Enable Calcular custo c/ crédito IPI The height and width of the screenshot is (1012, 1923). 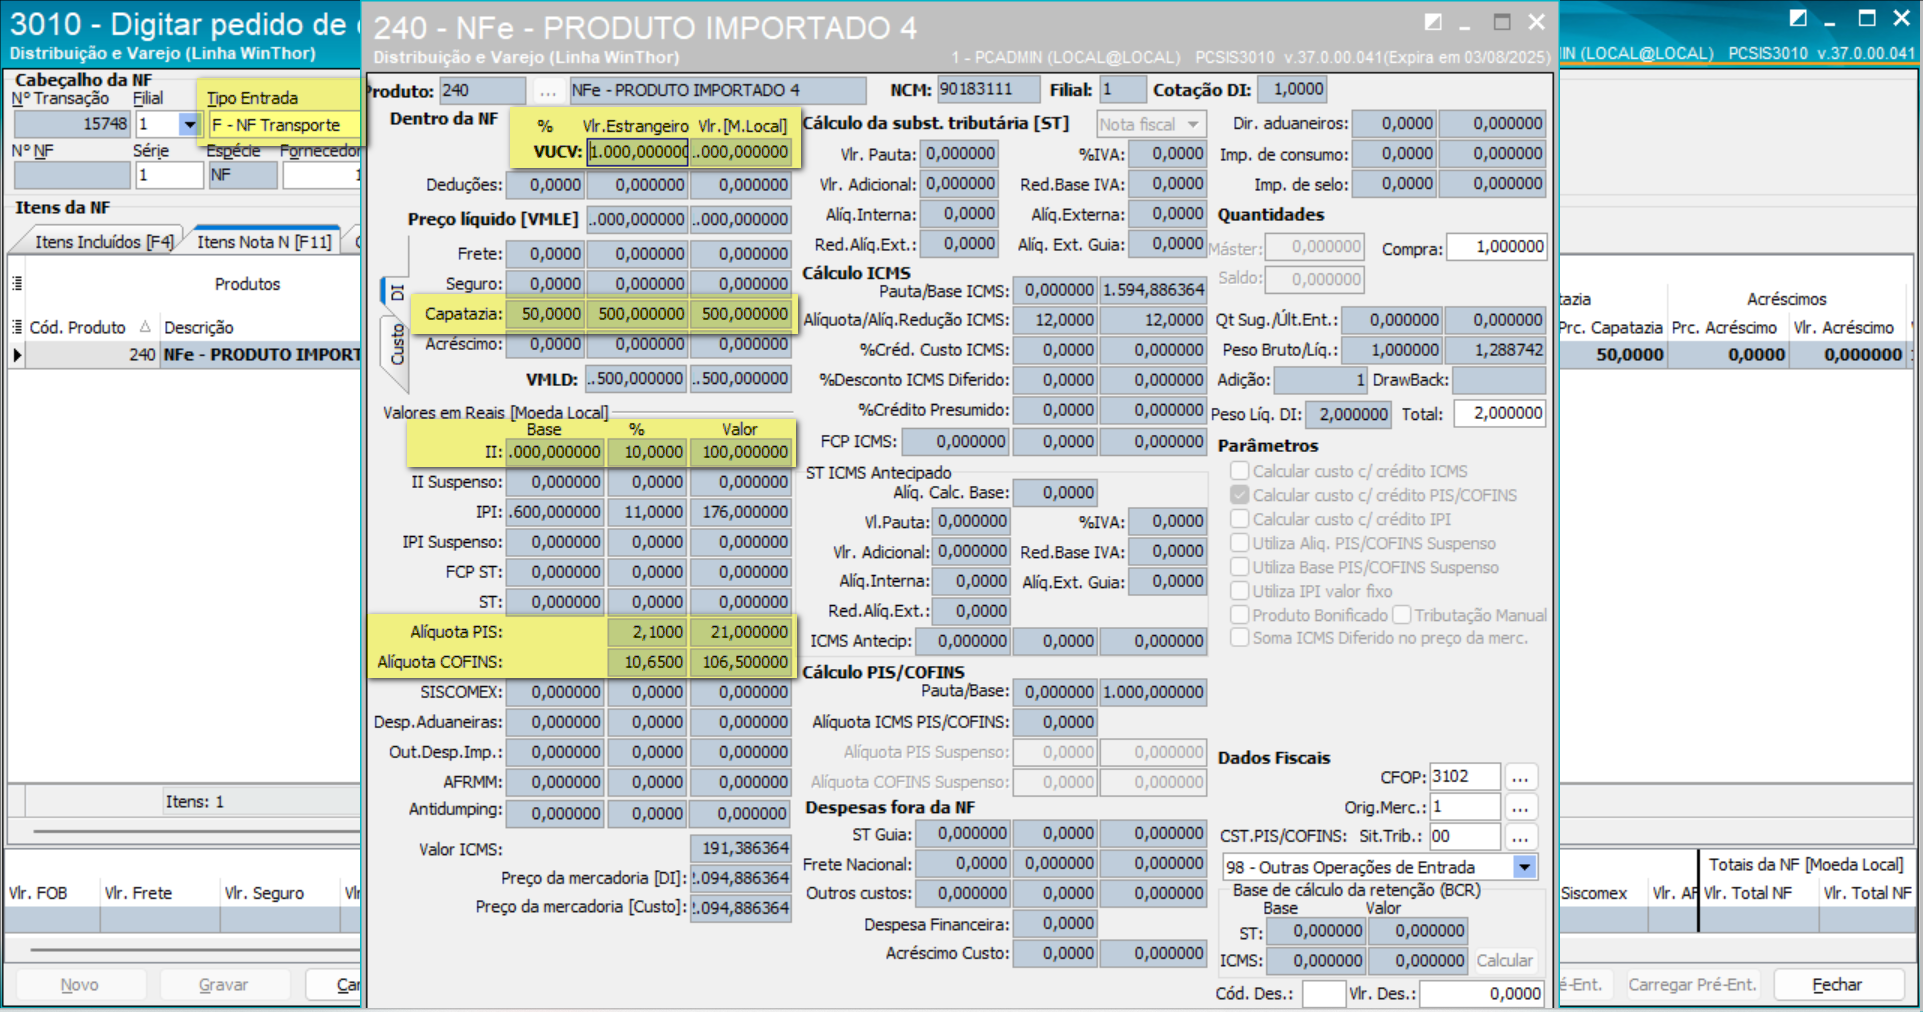(x=1240, y=519)
